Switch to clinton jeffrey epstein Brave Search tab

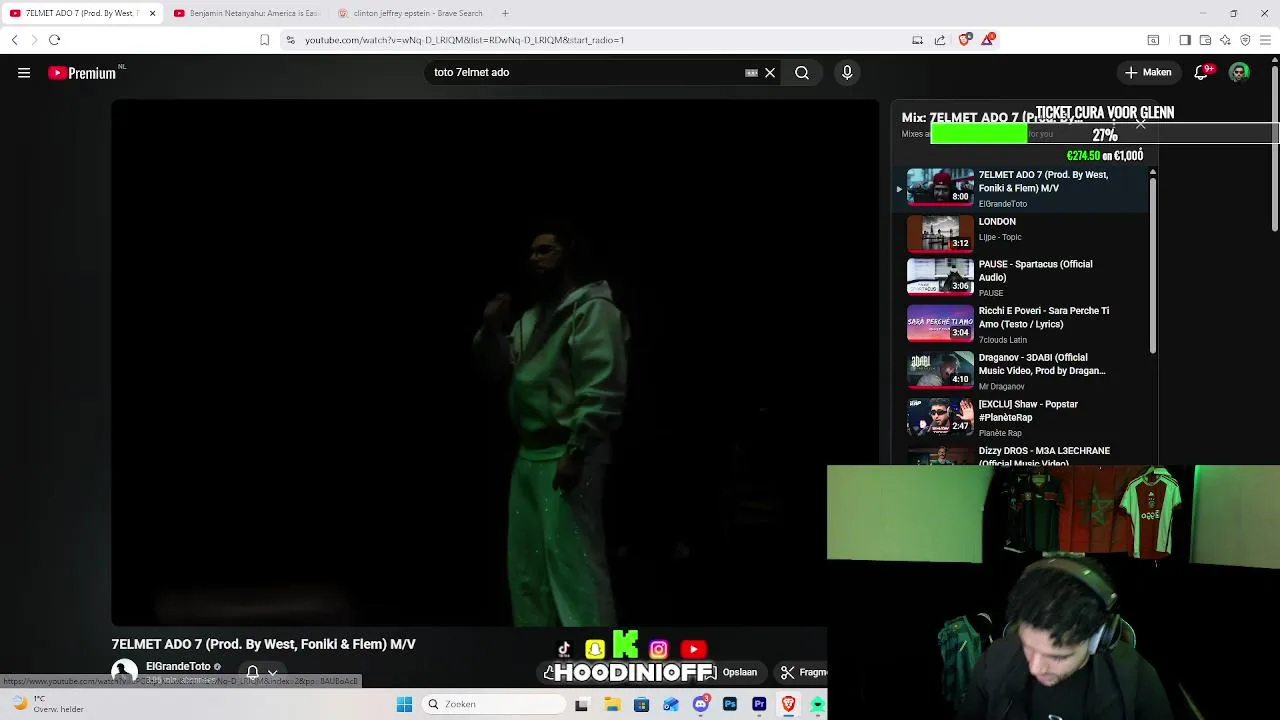pos(409,13)
